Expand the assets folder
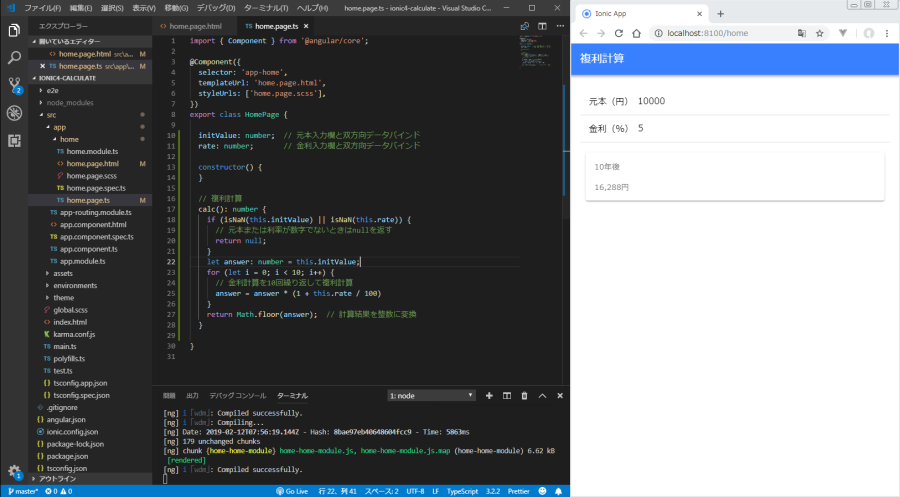Screen dimensions: 900x497 click(x=62, y=272)
